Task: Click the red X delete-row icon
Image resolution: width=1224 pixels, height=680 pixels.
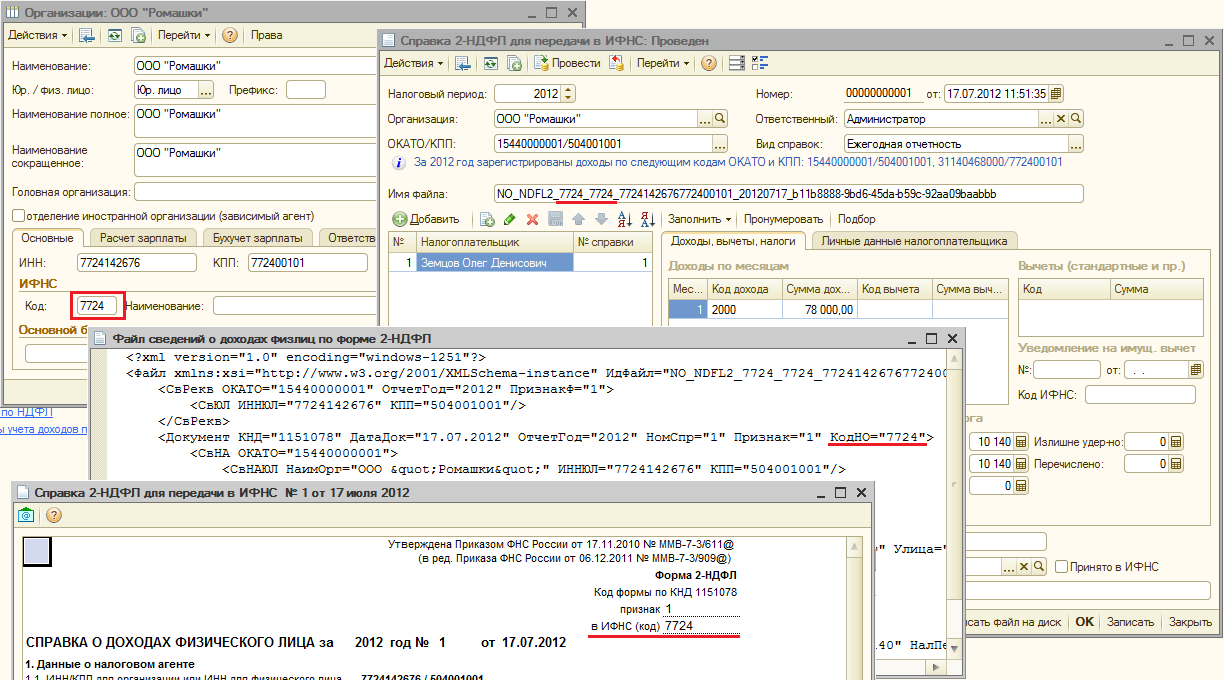Action: (532, 219)
